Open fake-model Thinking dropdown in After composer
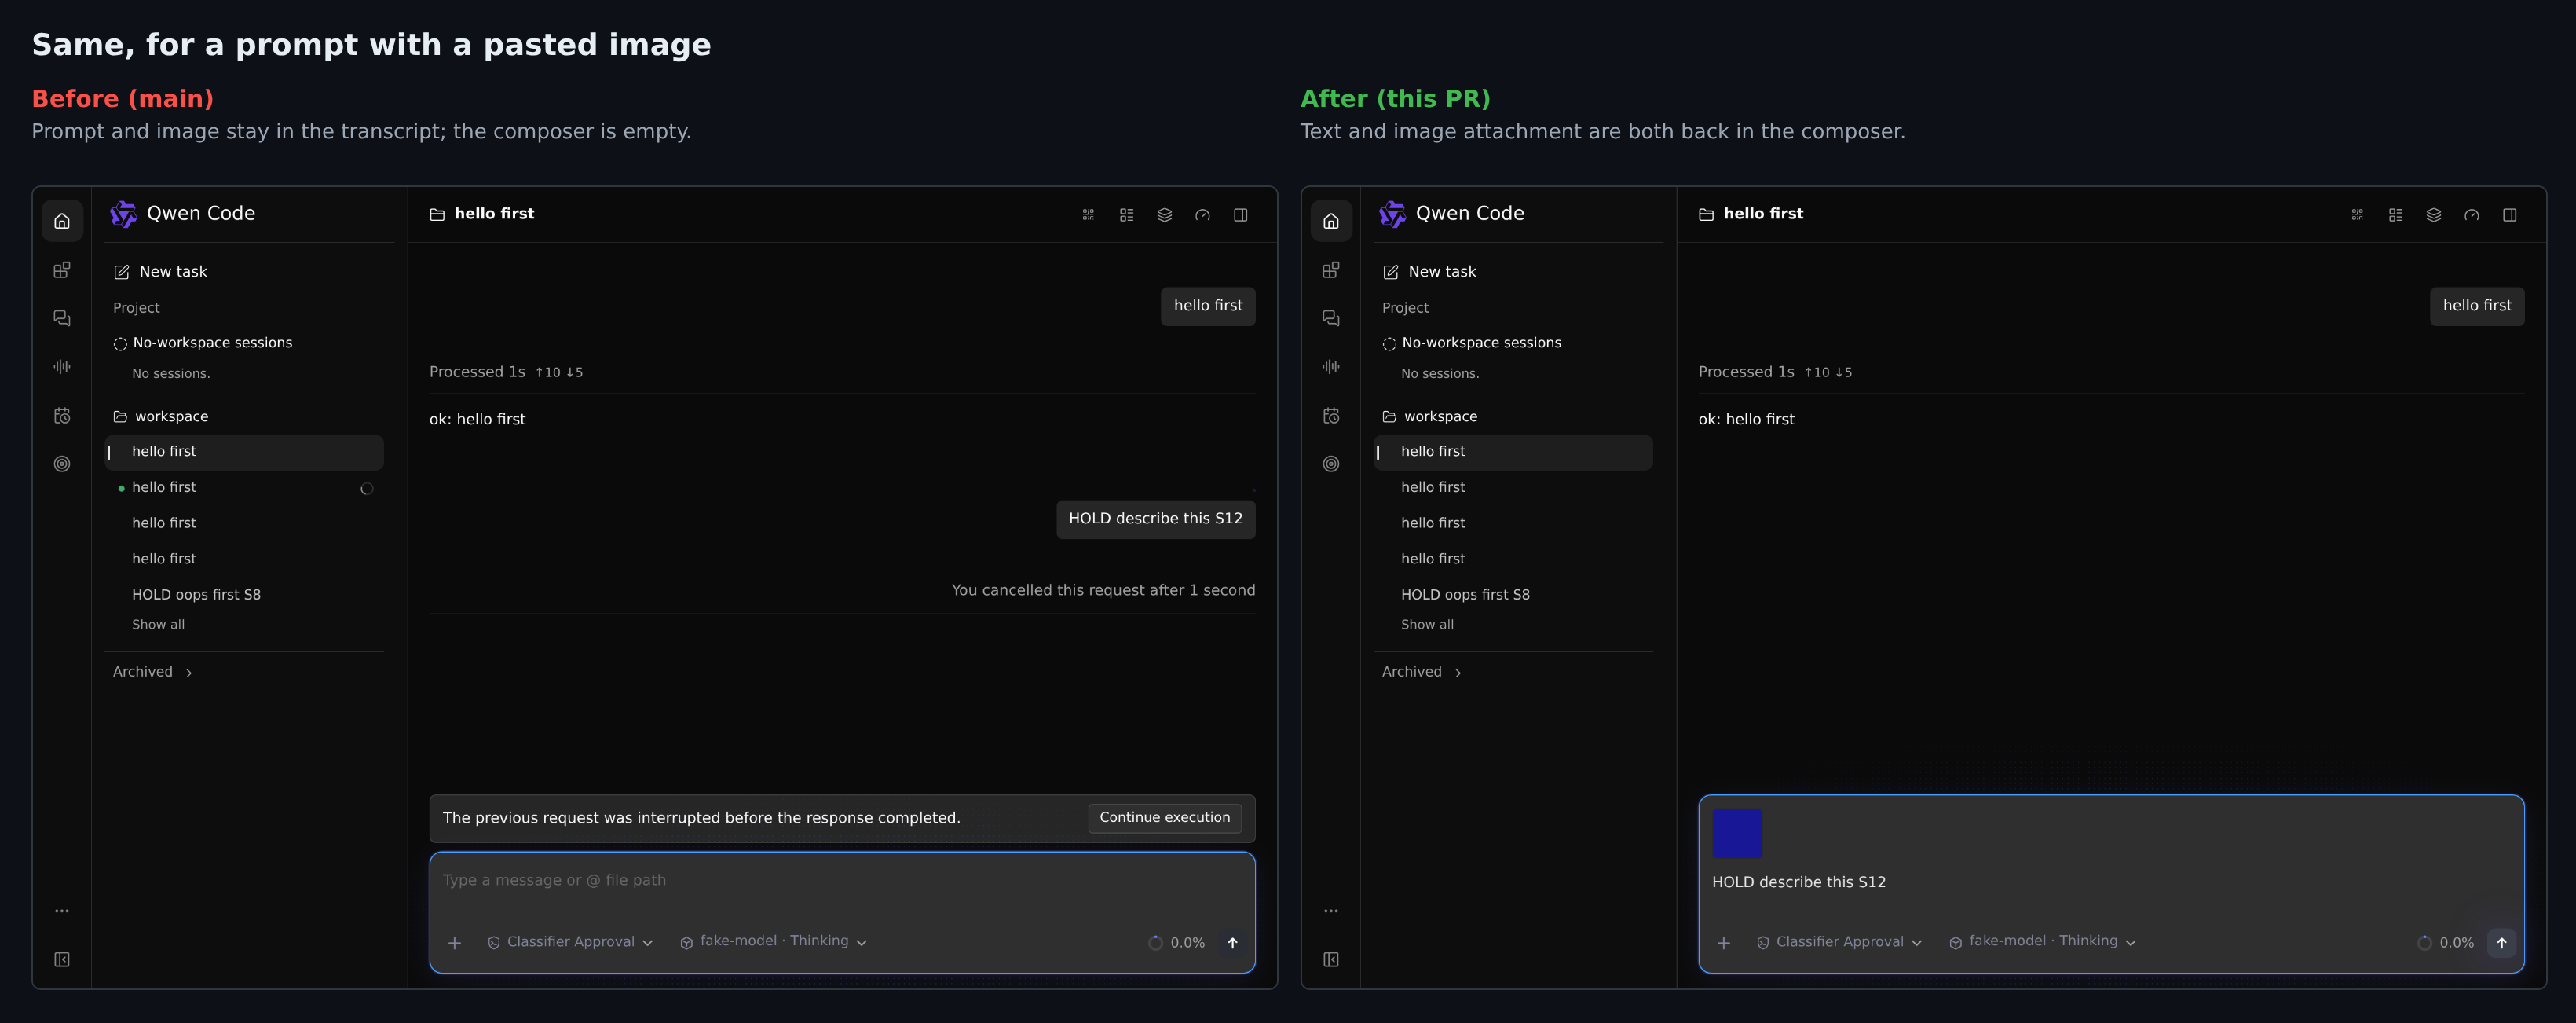Viewport: 2576px width, 1023px height. coord(2043,942)
